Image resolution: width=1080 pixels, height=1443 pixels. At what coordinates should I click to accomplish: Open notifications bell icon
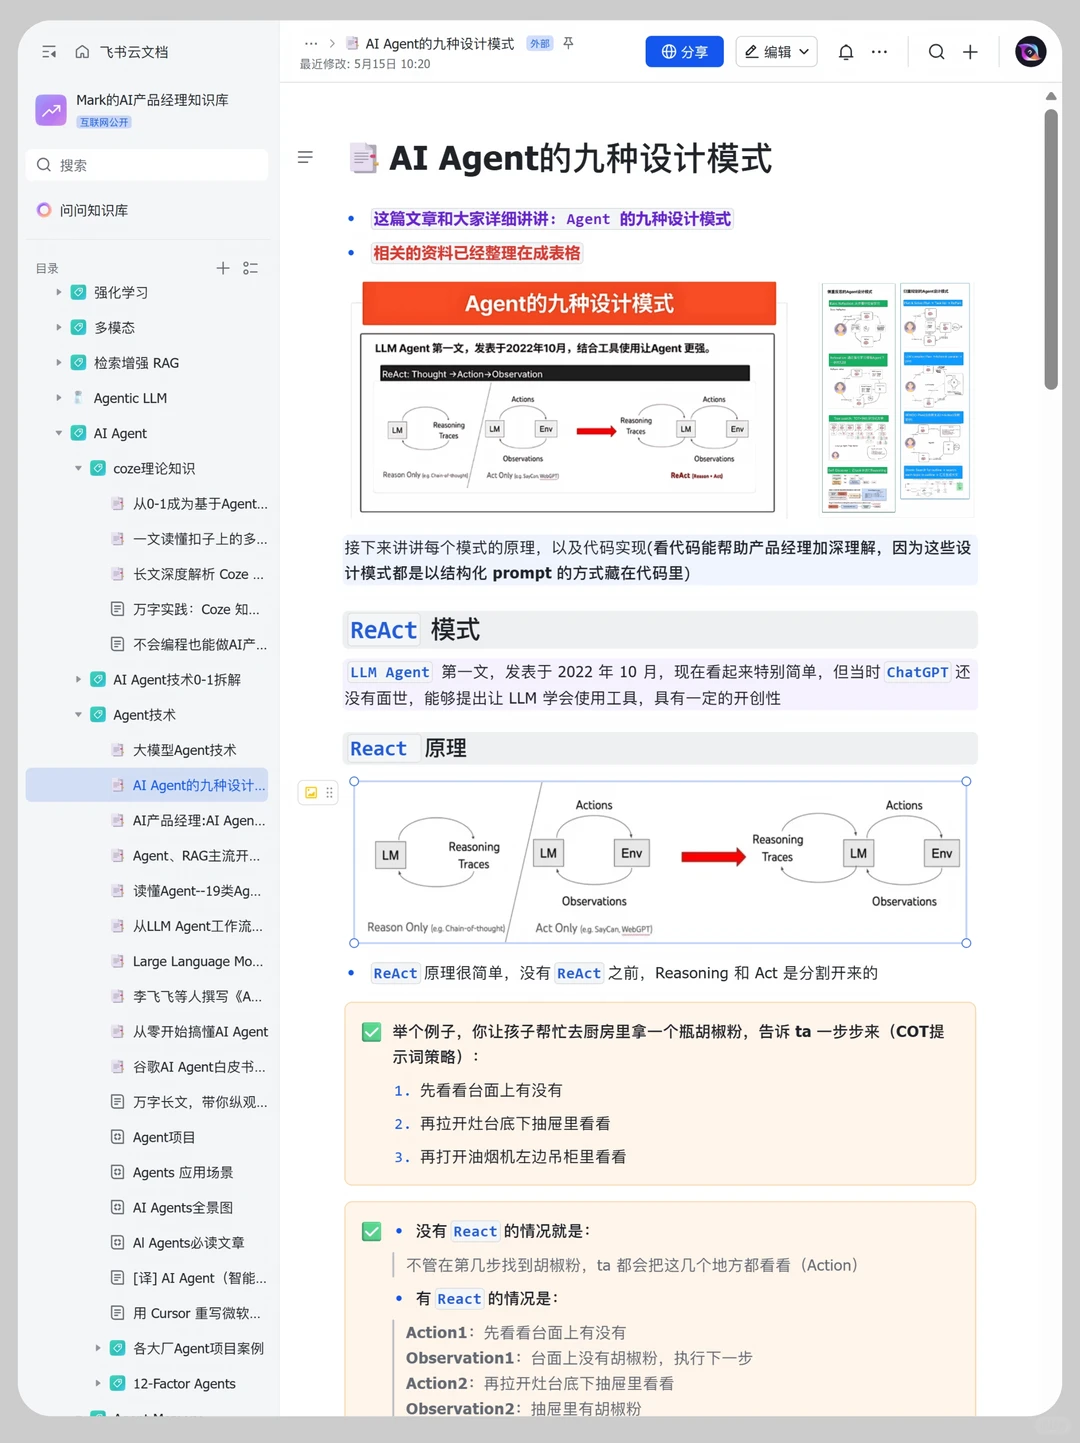(x=846, y=52)
